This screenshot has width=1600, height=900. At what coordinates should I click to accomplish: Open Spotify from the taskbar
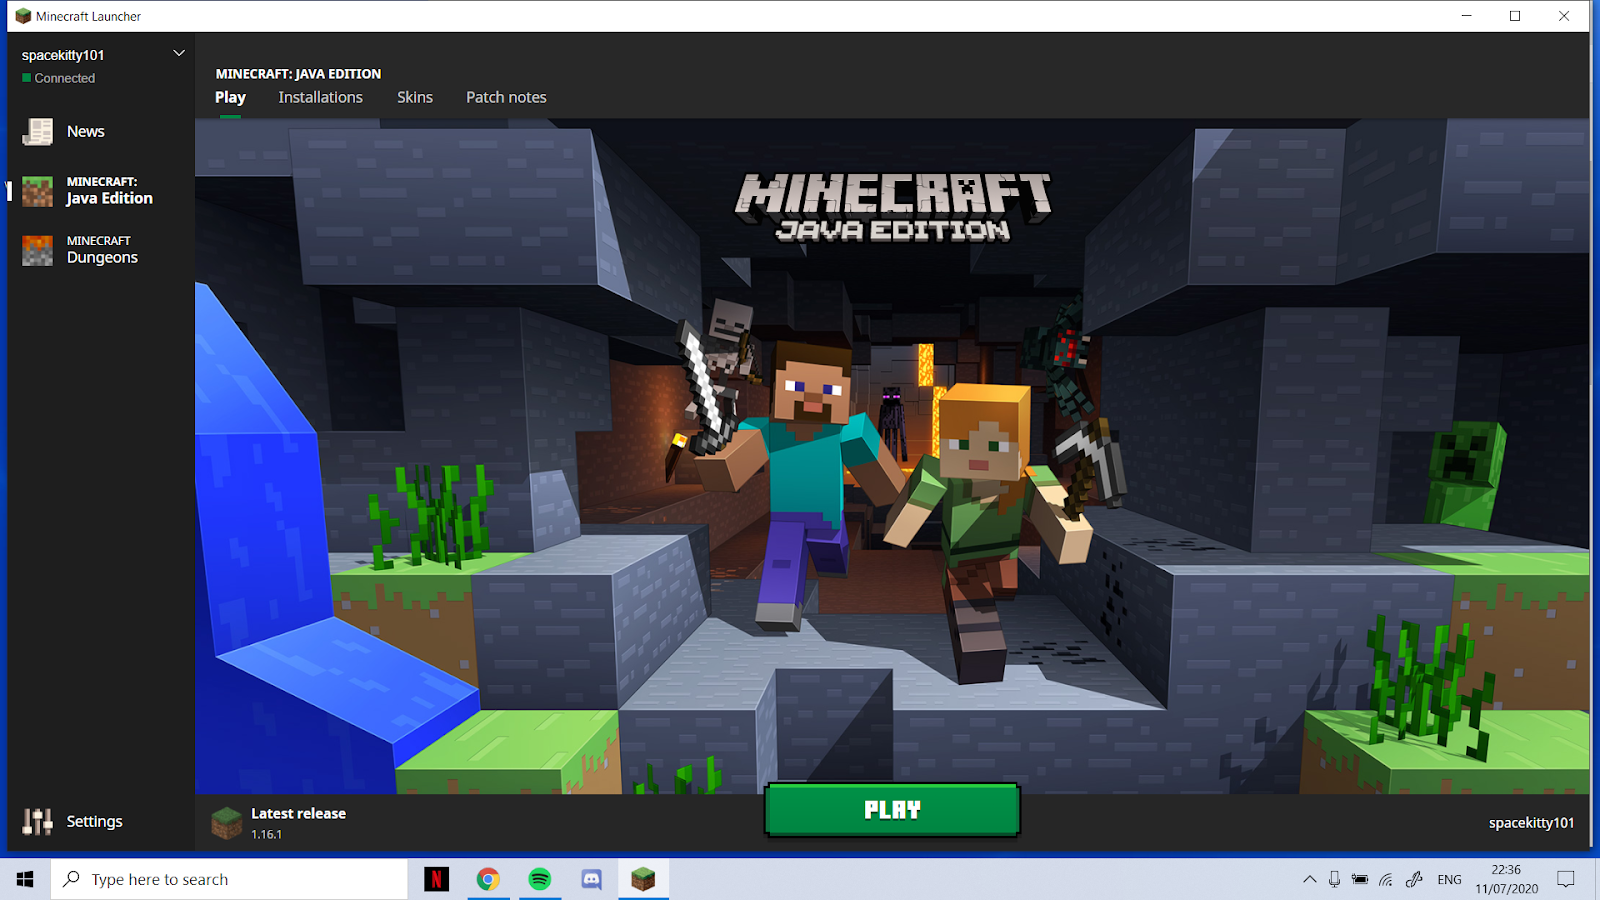[x=540, y=879]
